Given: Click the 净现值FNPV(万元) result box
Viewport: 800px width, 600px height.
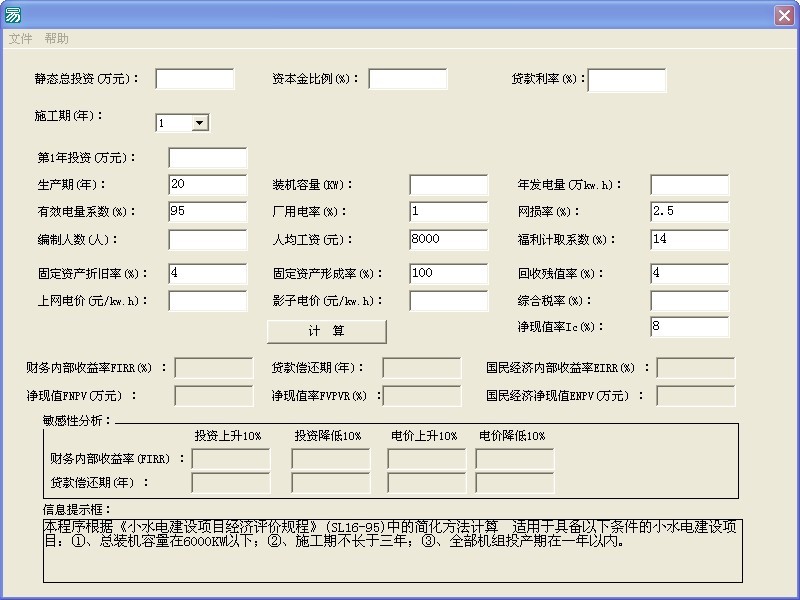Looking at the screenshot, I should (x=214, y=396).
